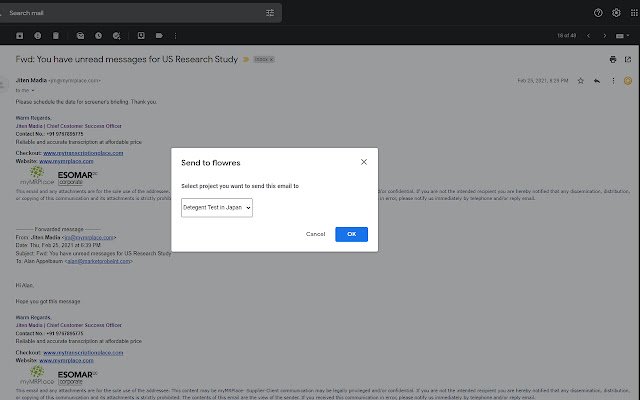Click the lower myMRPlace logo
Screen dimensions: 640x400
point(37,376)
